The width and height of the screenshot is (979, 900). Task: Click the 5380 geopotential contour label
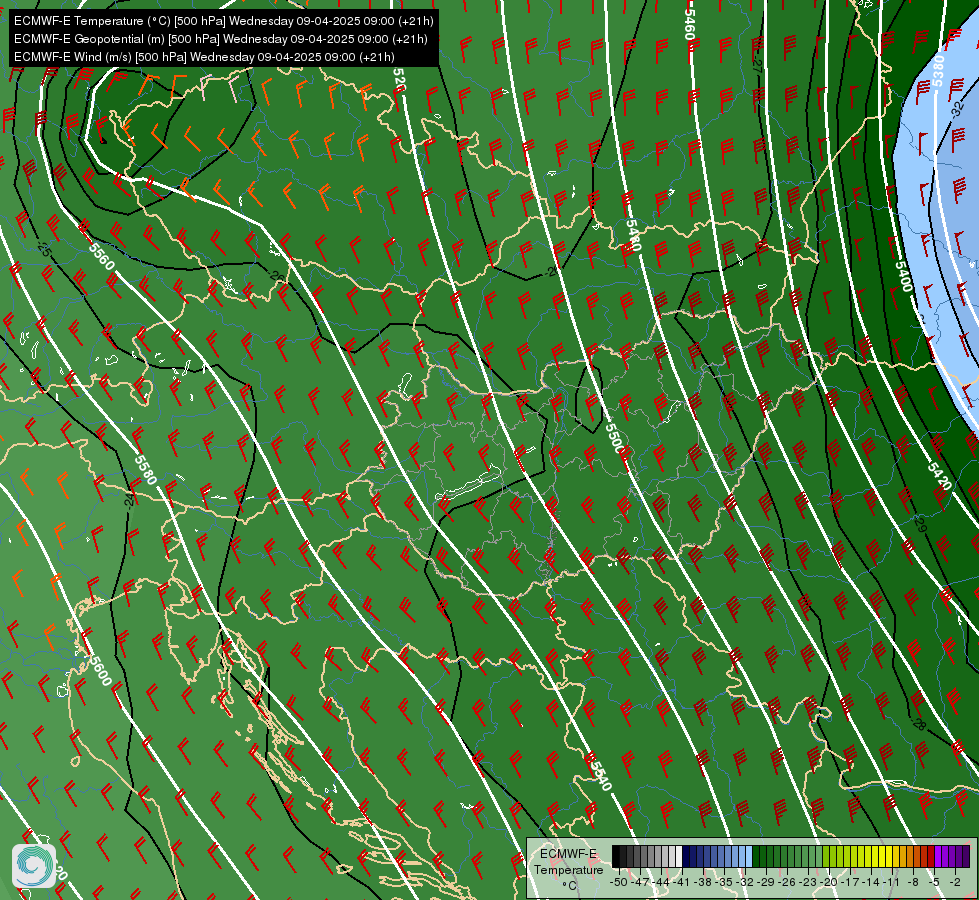click(x=938, y=71)
